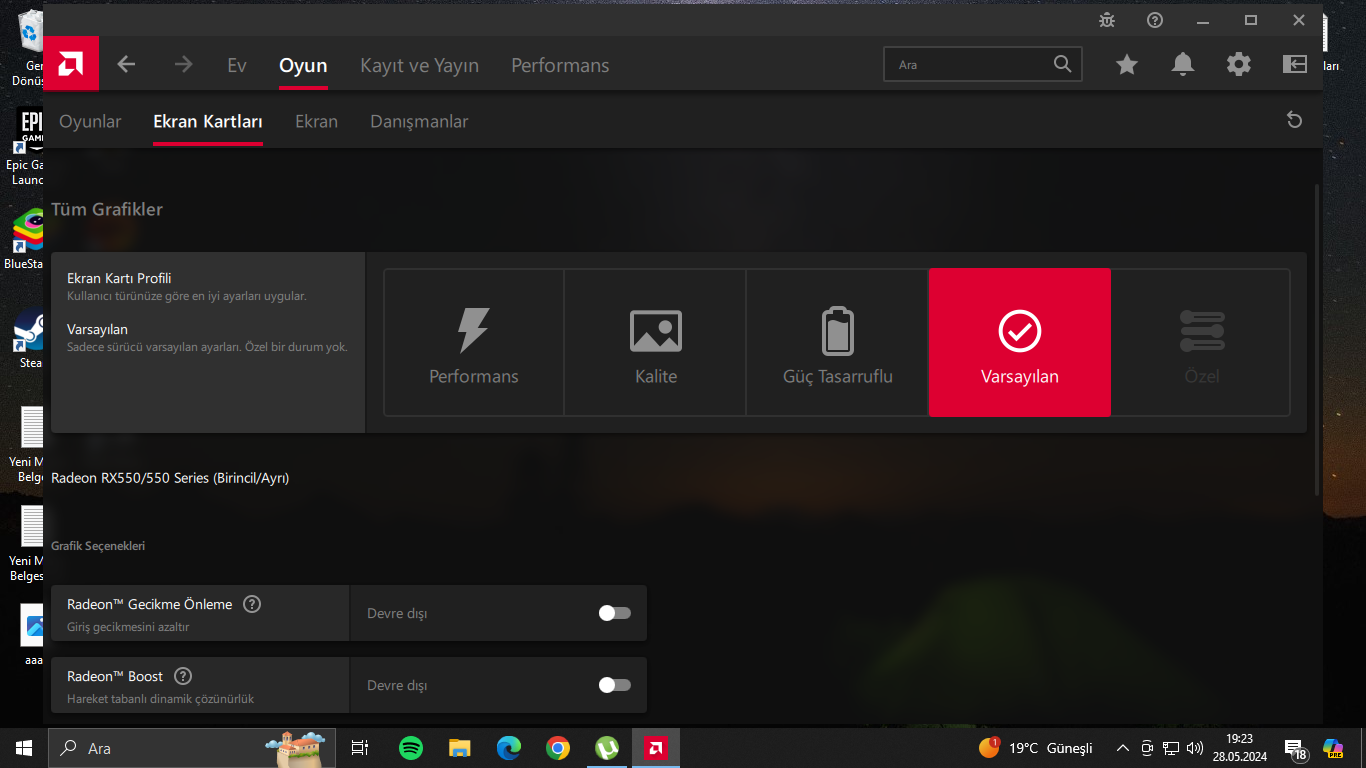1366x768 pixels.
Task: Open settings with the gear icon
Action: (x=1239, y=64)
